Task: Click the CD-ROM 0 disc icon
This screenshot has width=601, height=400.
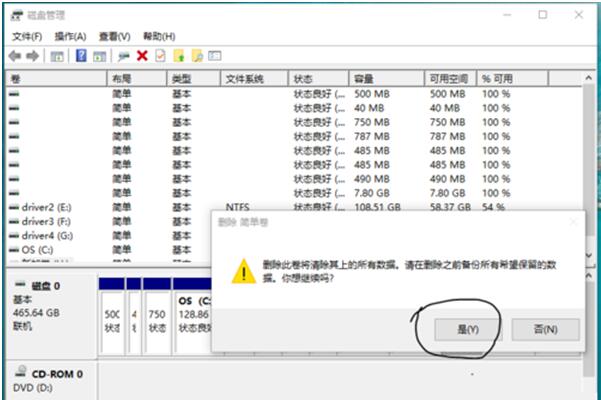Action: tap(21, 371)
